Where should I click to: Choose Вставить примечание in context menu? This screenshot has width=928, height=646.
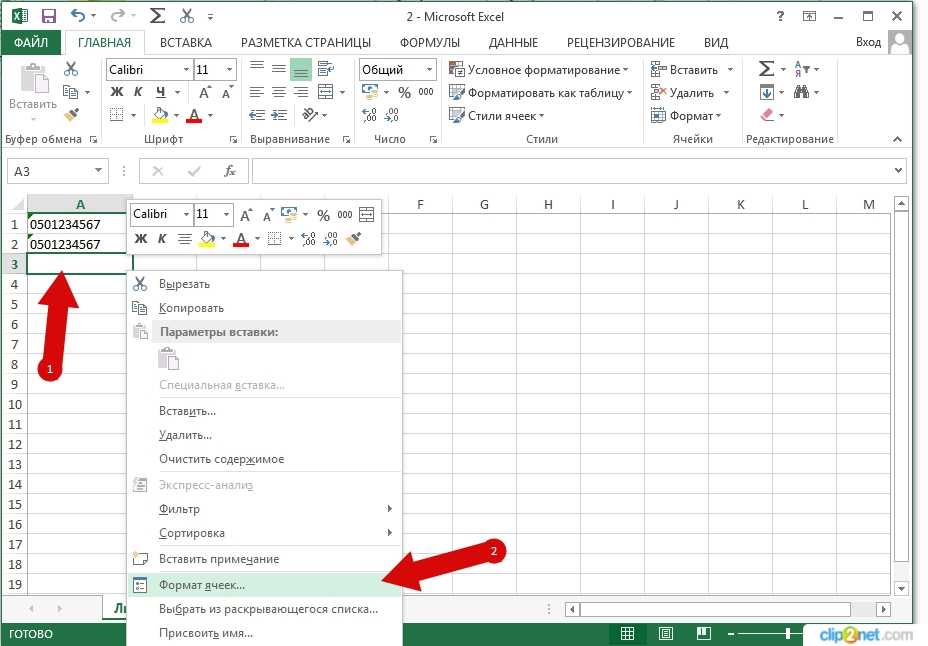click(x=265, y=559)
